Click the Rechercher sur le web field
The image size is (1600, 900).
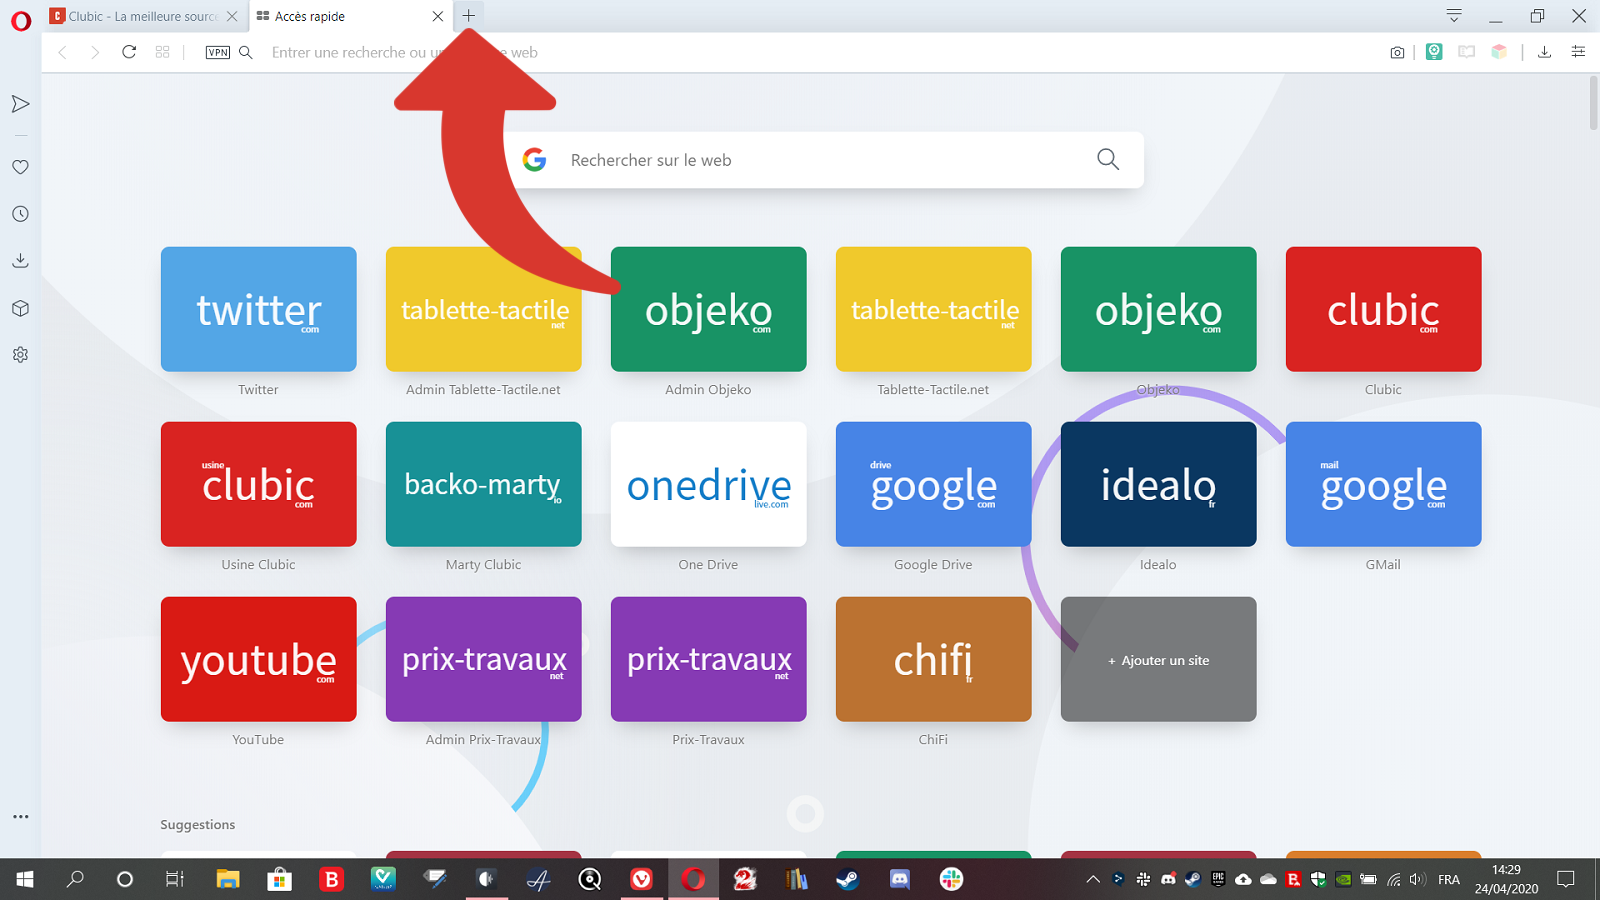pos(820,160)
